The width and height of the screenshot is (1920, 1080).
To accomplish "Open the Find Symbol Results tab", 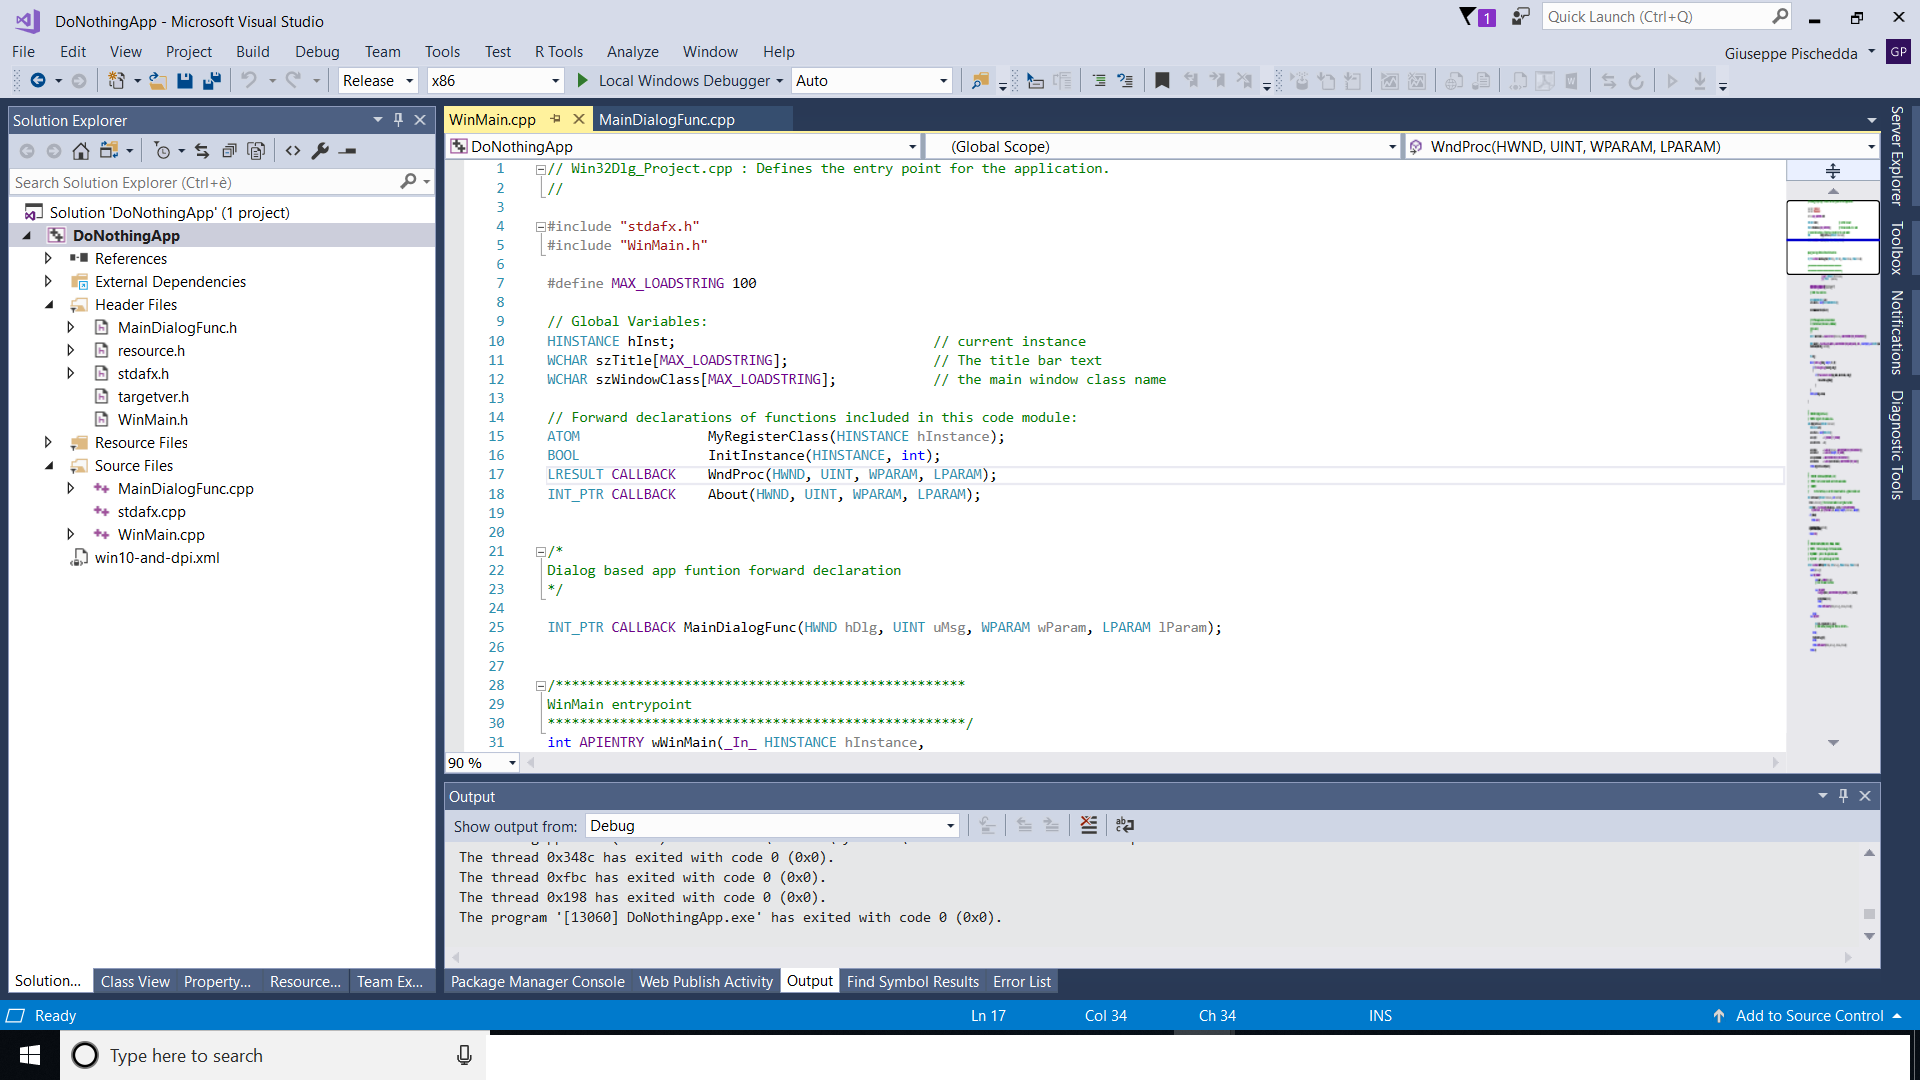I will (x=912, y=982).
